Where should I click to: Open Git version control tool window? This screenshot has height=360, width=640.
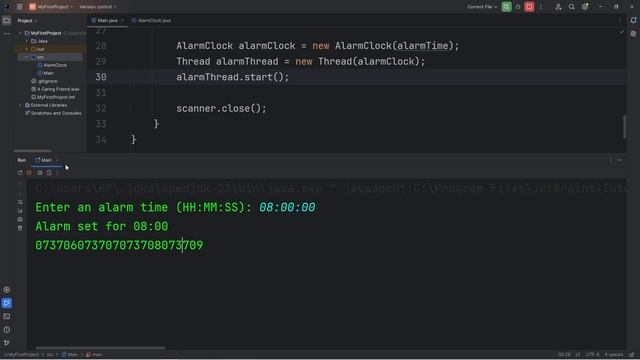[7, 343]
